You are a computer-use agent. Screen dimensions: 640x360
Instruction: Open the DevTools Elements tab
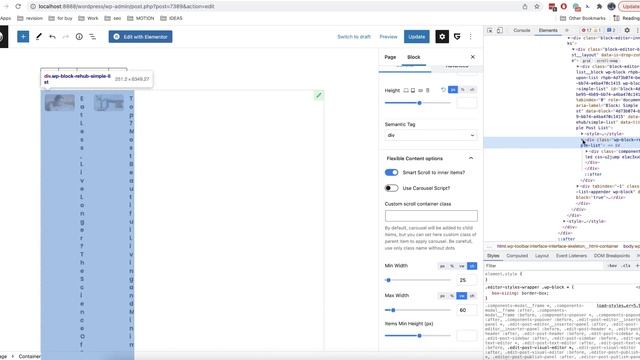click(548, 30)
